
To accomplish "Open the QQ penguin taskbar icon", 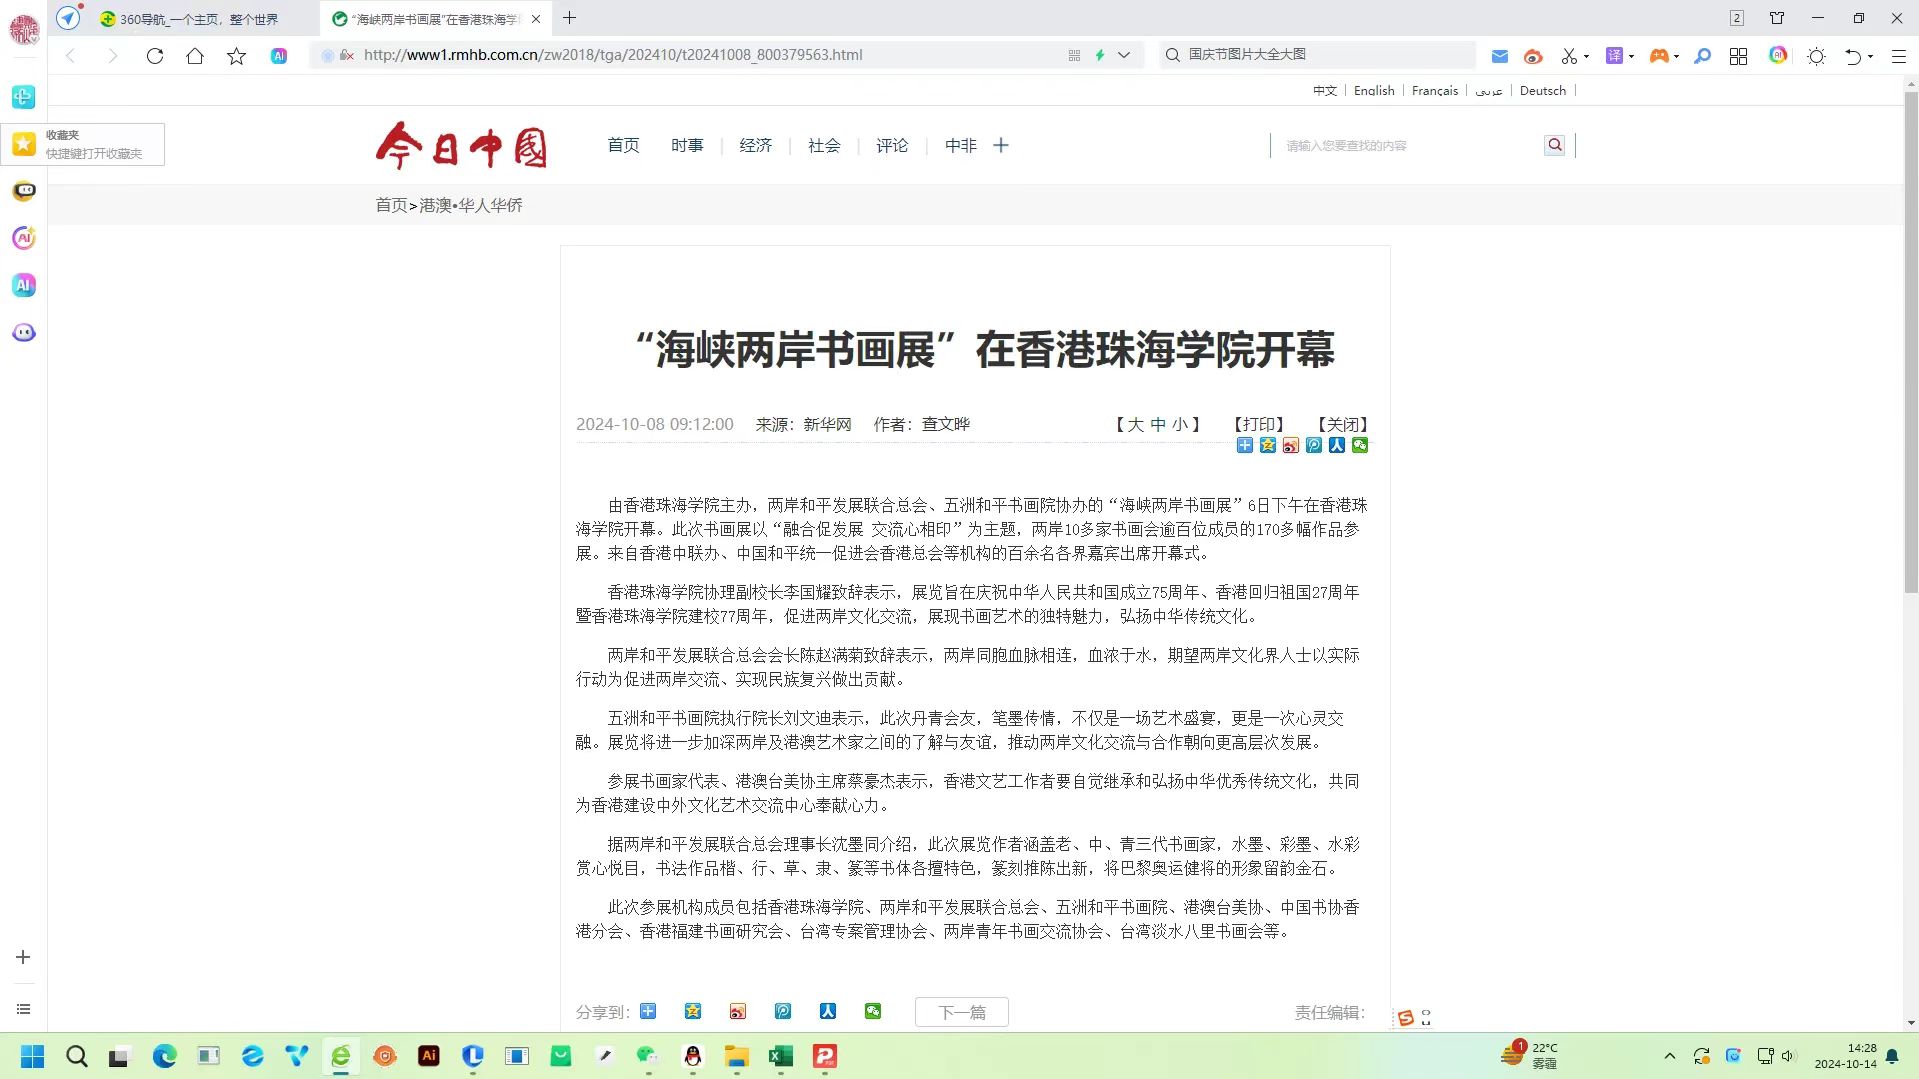I will coord(693,1056).
